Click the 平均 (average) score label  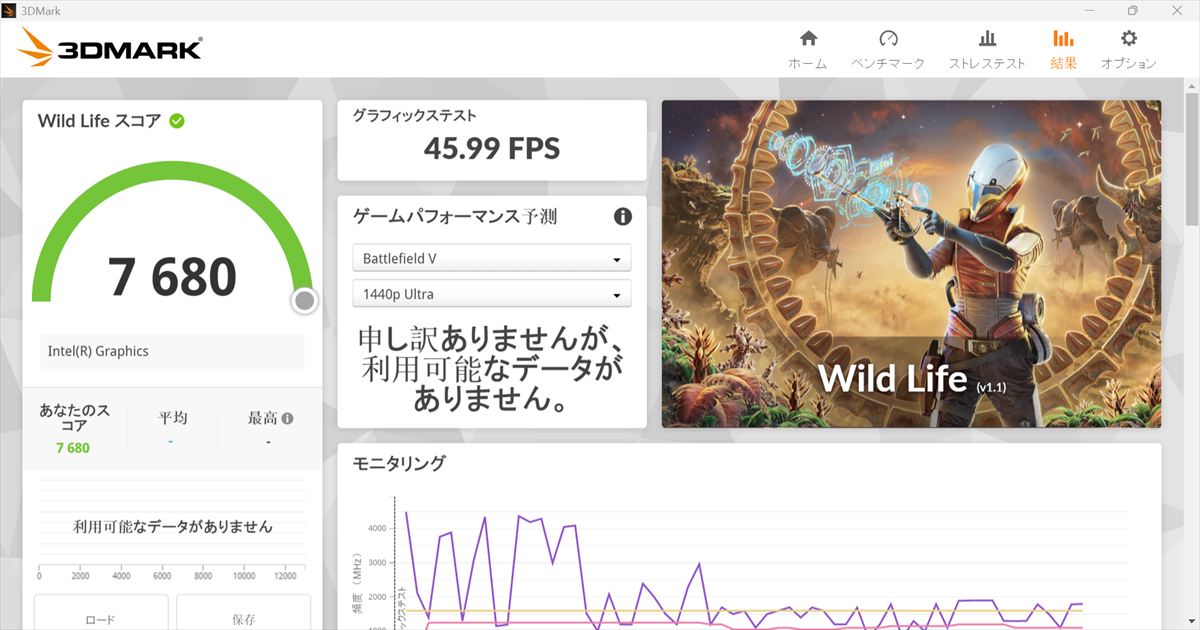coord(173,418)
